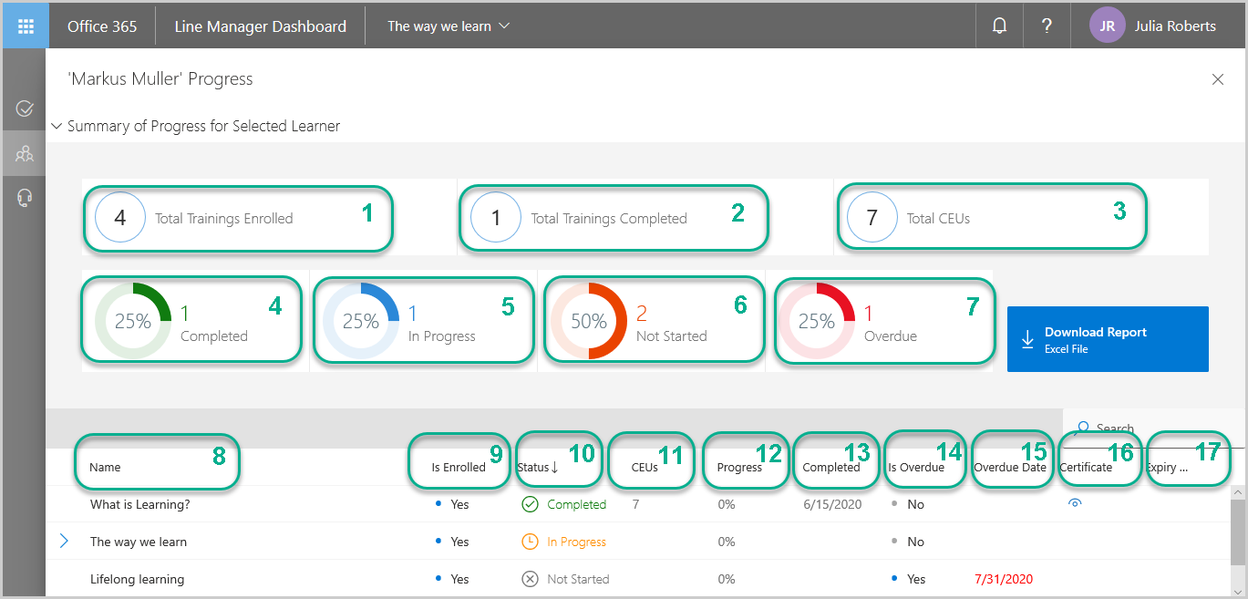View the certificate for What is Learning?
This screenshot has width=1248, height=599.
tap(1075, 504)
